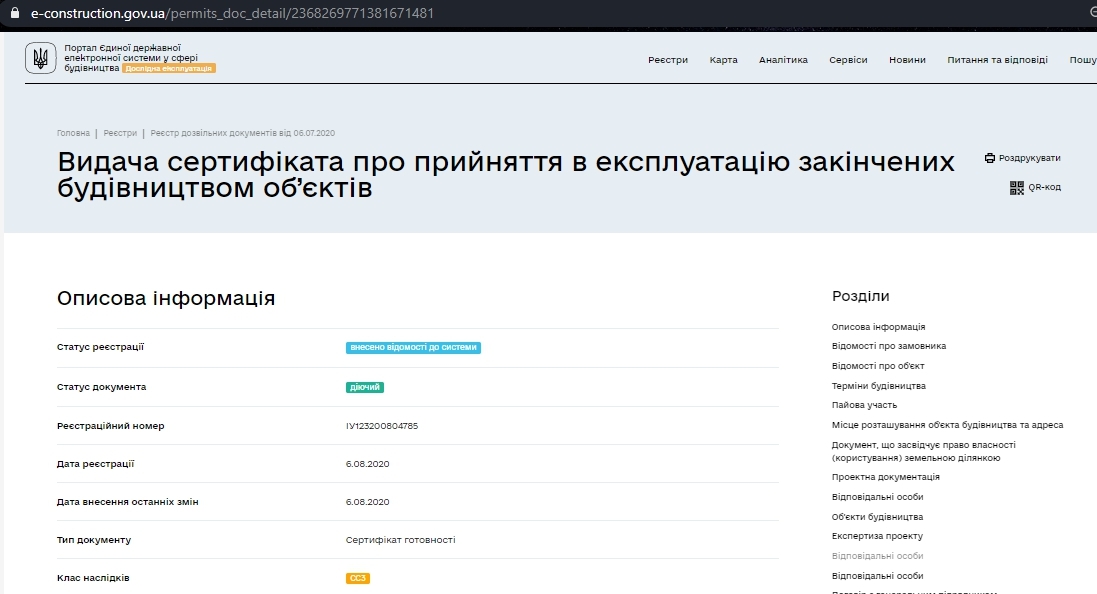Open section on land ownership document
Image resolution: width=1097 pixels, height=594 pixels.
(x=923, y=451)
